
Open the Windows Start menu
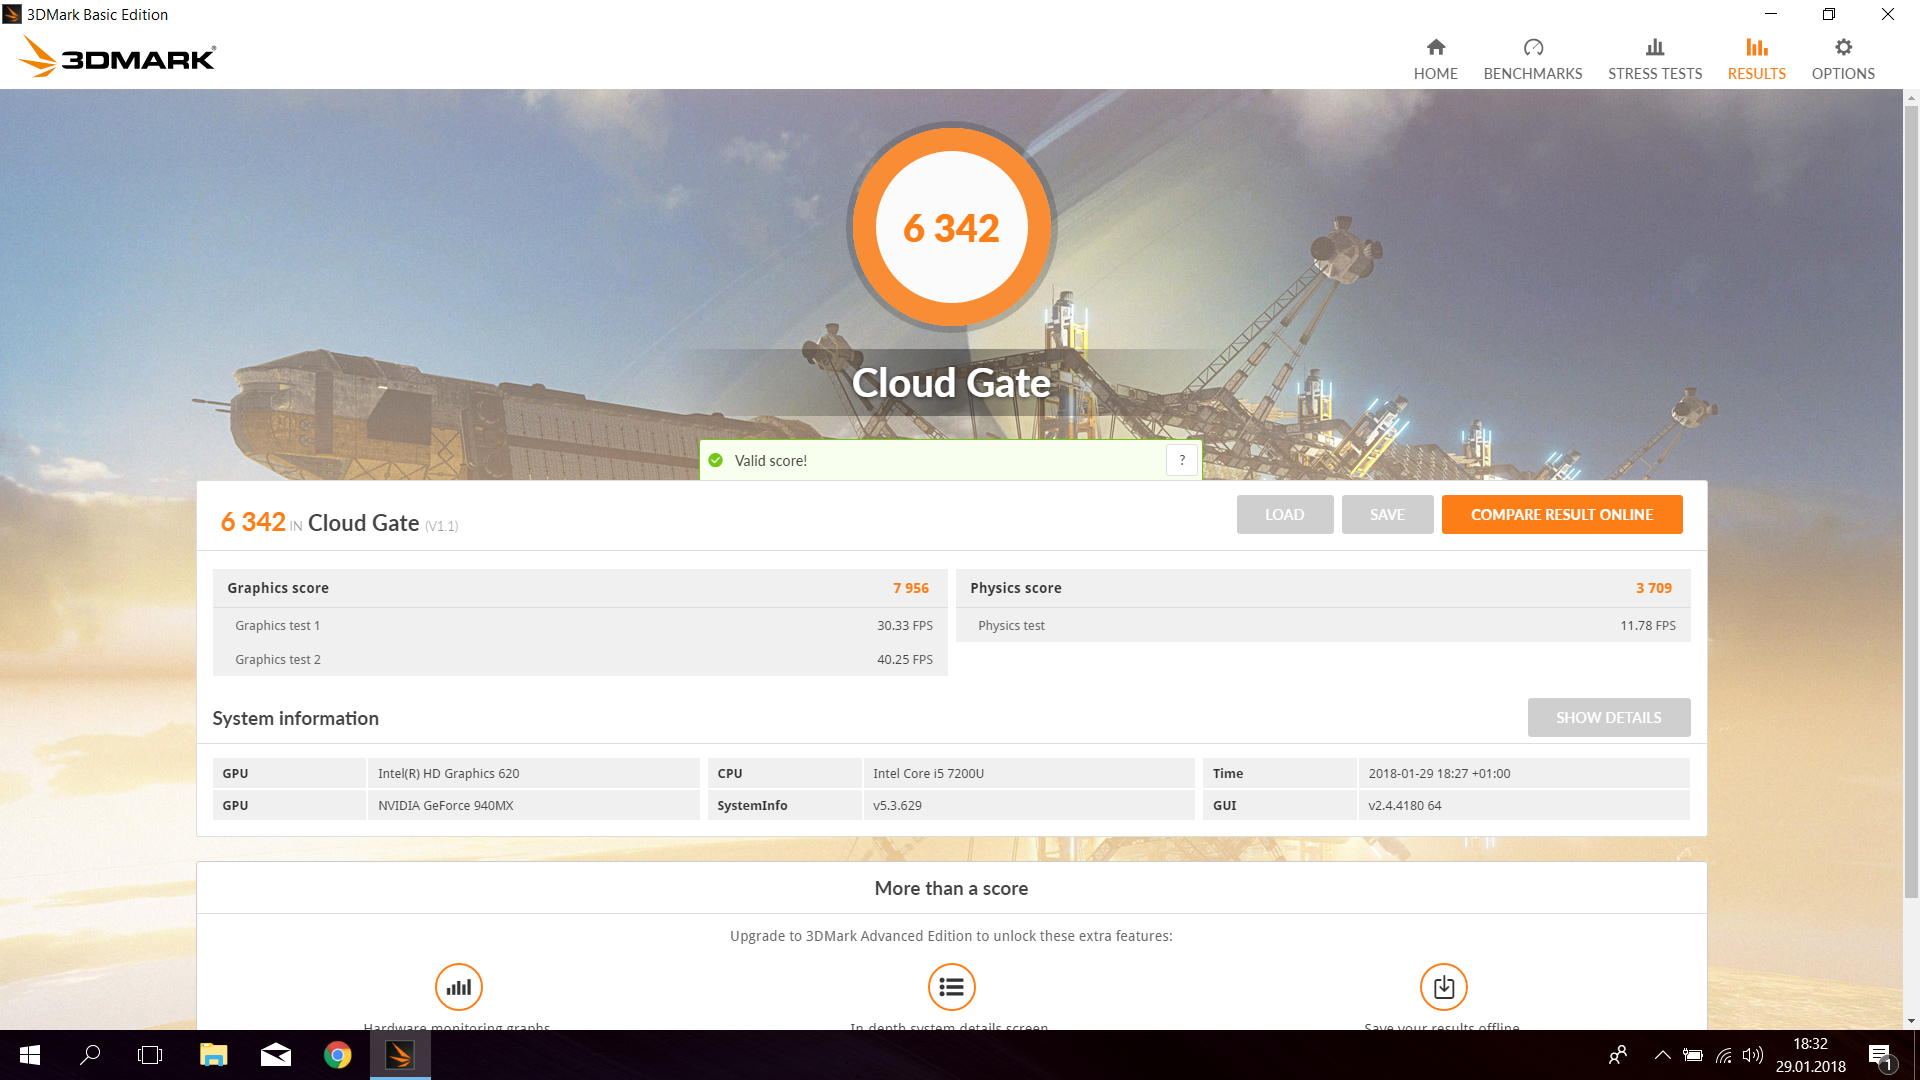30,1055
